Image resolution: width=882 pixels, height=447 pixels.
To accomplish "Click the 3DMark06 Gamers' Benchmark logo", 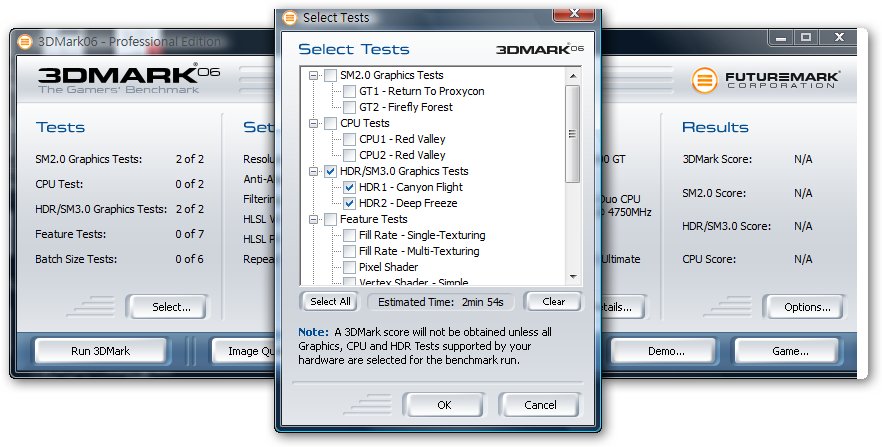I will tap(128, 80).
